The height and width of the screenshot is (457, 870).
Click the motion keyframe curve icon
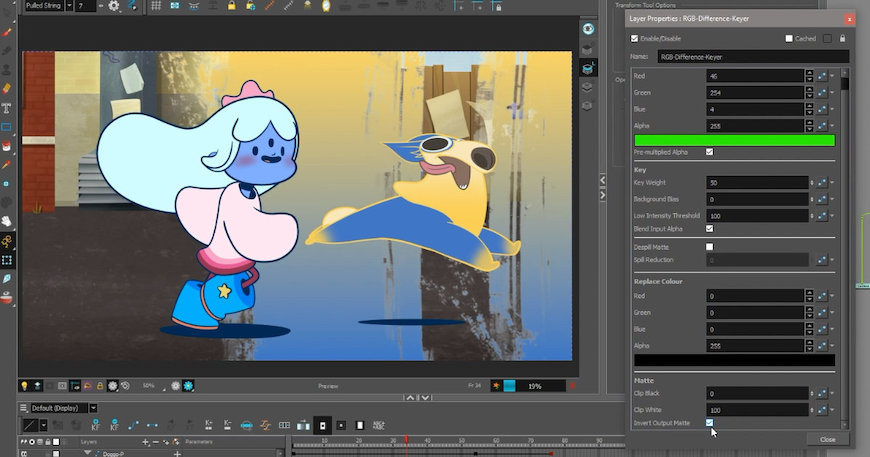click(x=133, y=425)
